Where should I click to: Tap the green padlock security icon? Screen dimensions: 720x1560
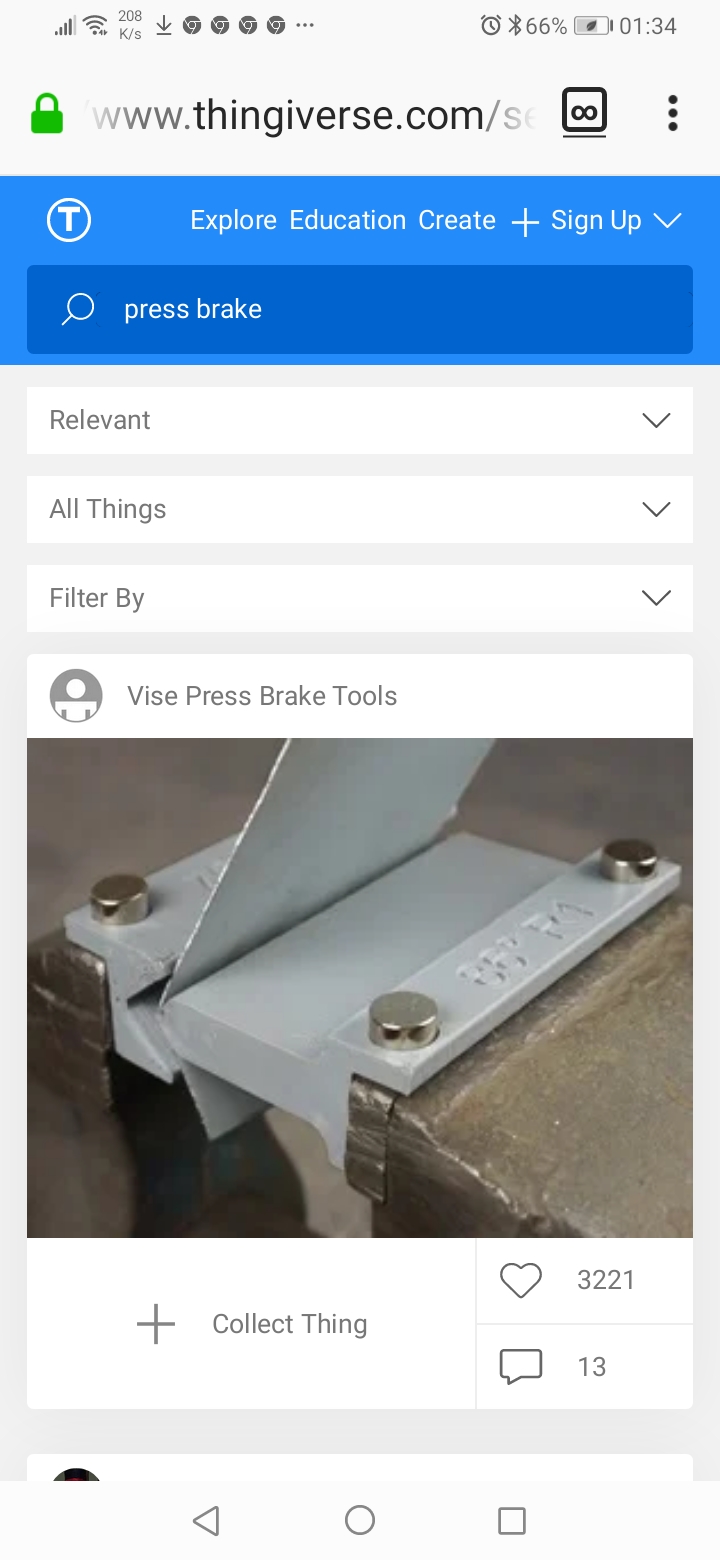click(x=47, y=114)
